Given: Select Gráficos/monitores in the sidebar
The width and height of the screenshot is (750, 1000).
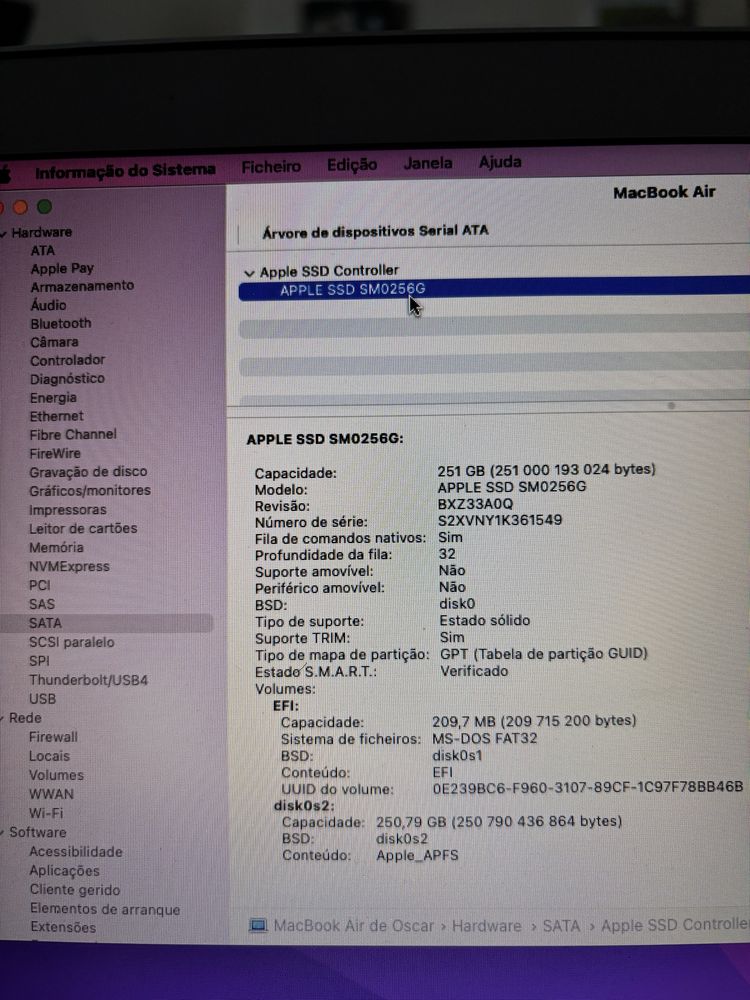Looking at the screenshot, I should point(90,490).
